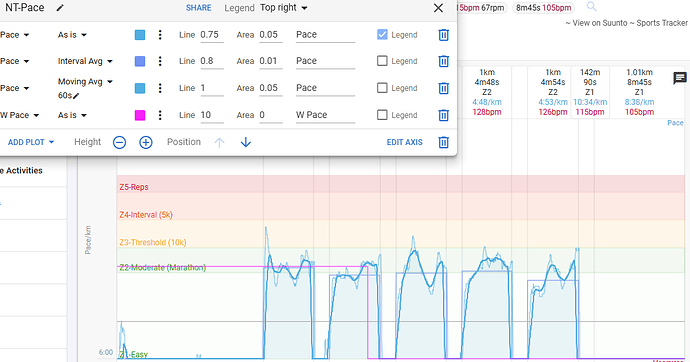Image resolution: width=690 pixels, height=362 pixels.
Task: Close the NT-Pace settings panel
Action: [438, 8]
